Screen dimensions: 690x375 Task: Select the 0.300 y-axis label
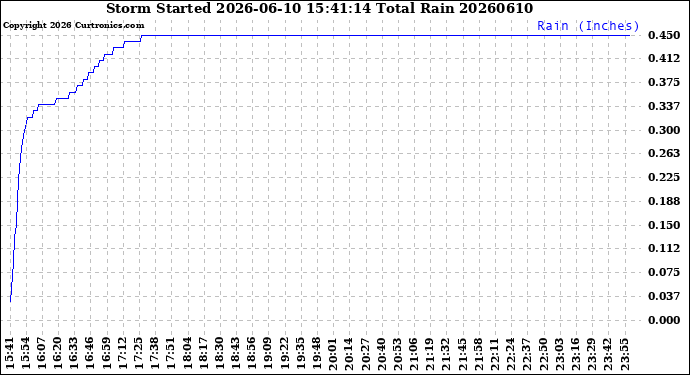tap(664, 130)
